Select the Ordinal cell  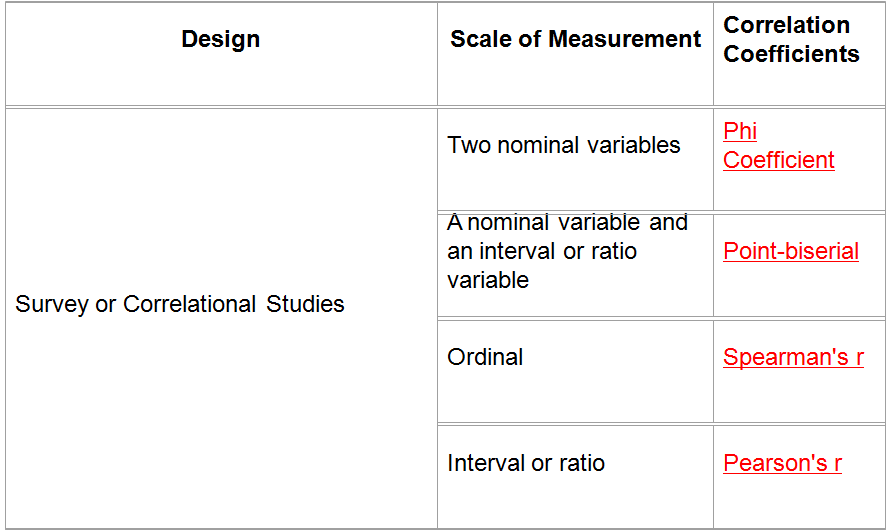point(575,372)
